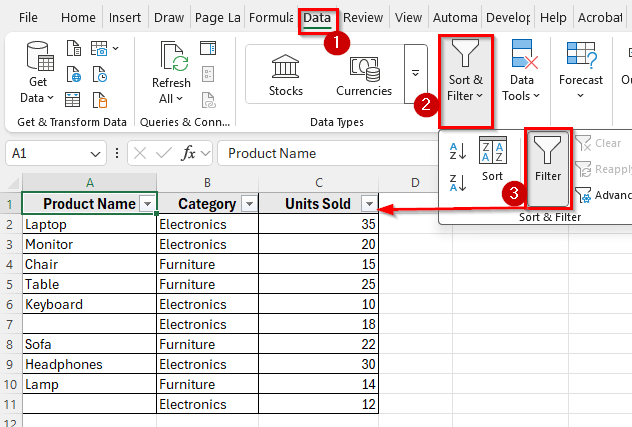Import data From Text/CSV icon
Image resolution: width=632 pixels, height=427 pixels.
click(73, 48)
